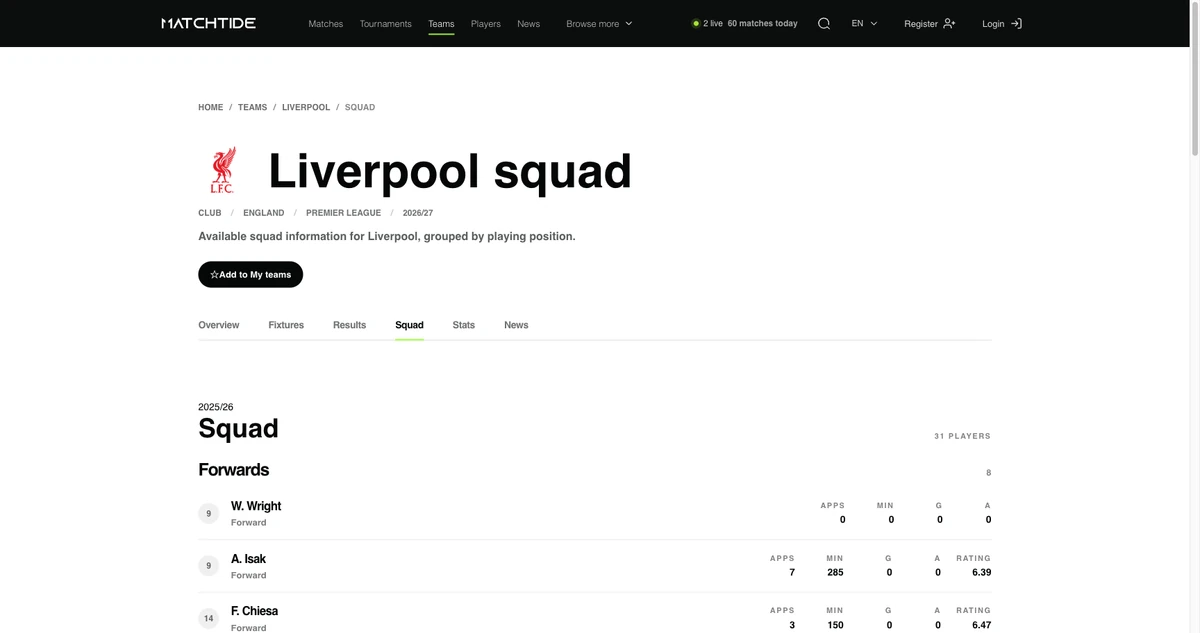Click the MATCHTIDE logo
This screenshot has width=1200, height=633.
(x=208, y=23)
